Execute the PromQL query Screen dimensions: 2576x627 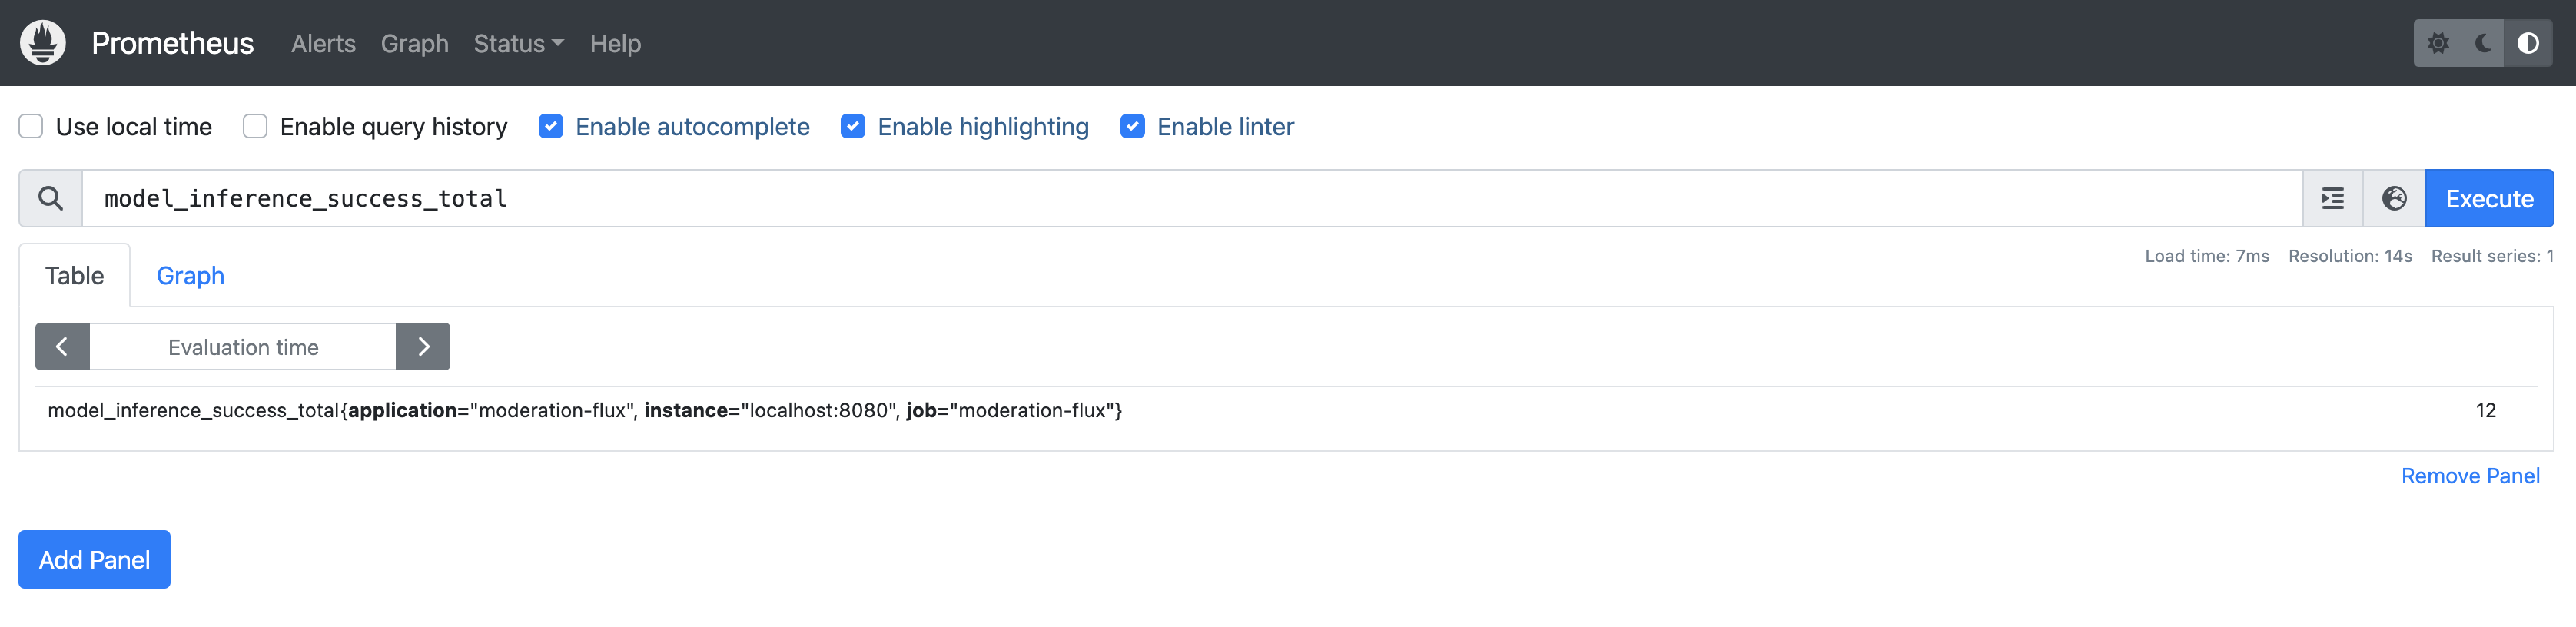point(2489,198)
